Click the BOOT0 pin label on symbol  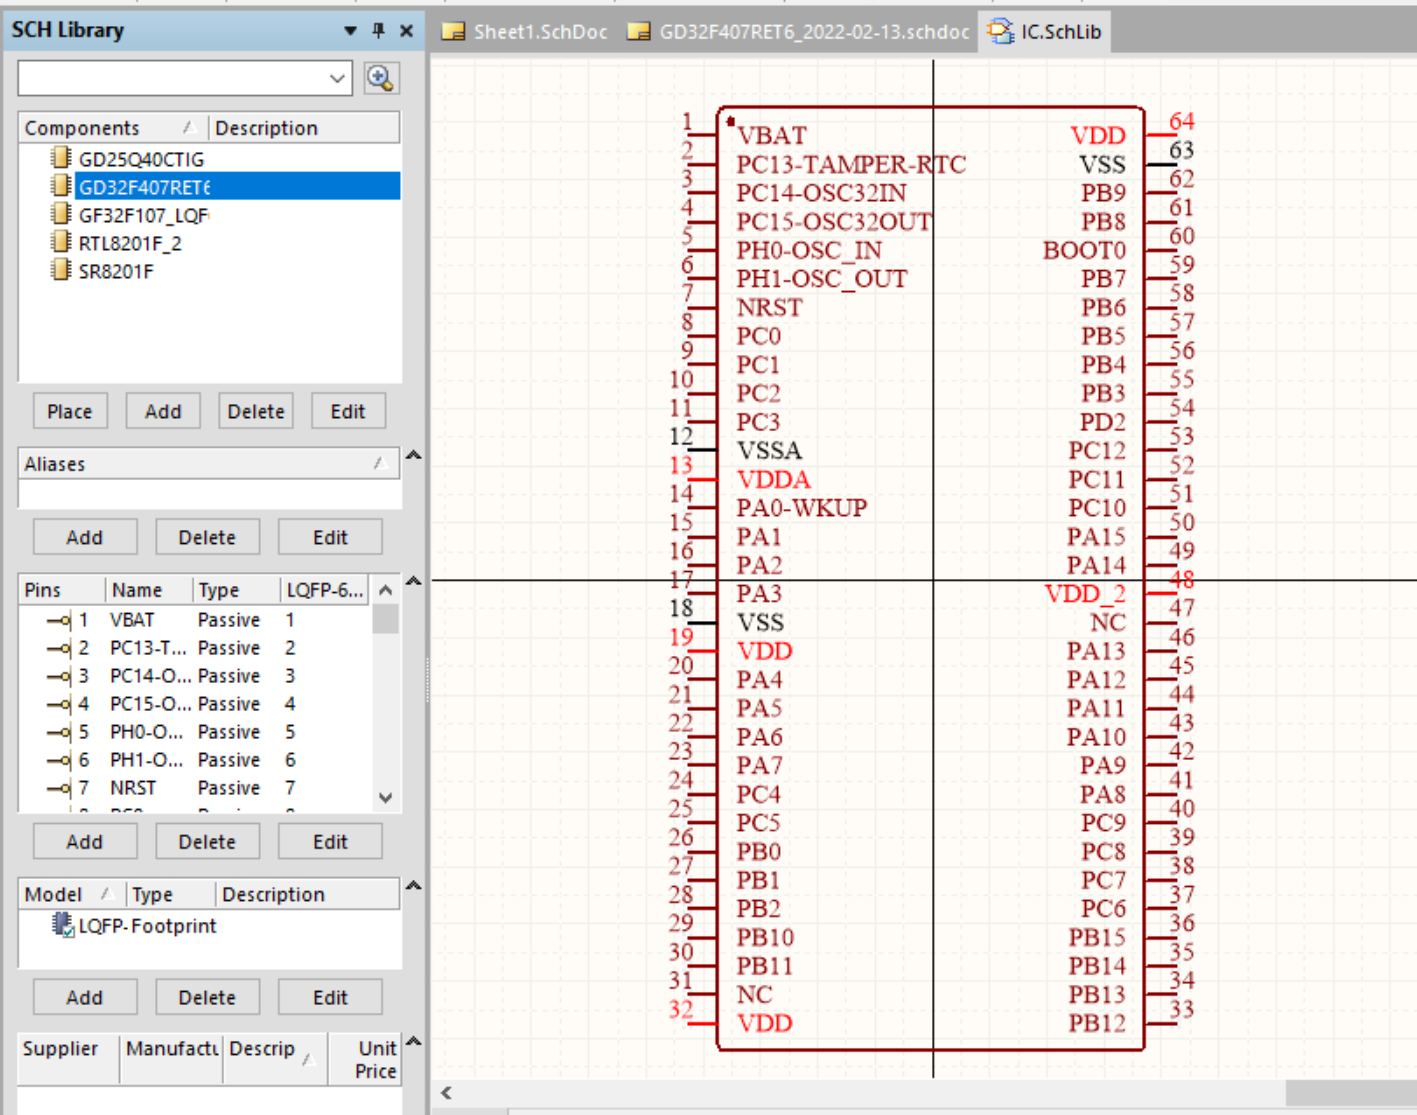pos(1084,250)
